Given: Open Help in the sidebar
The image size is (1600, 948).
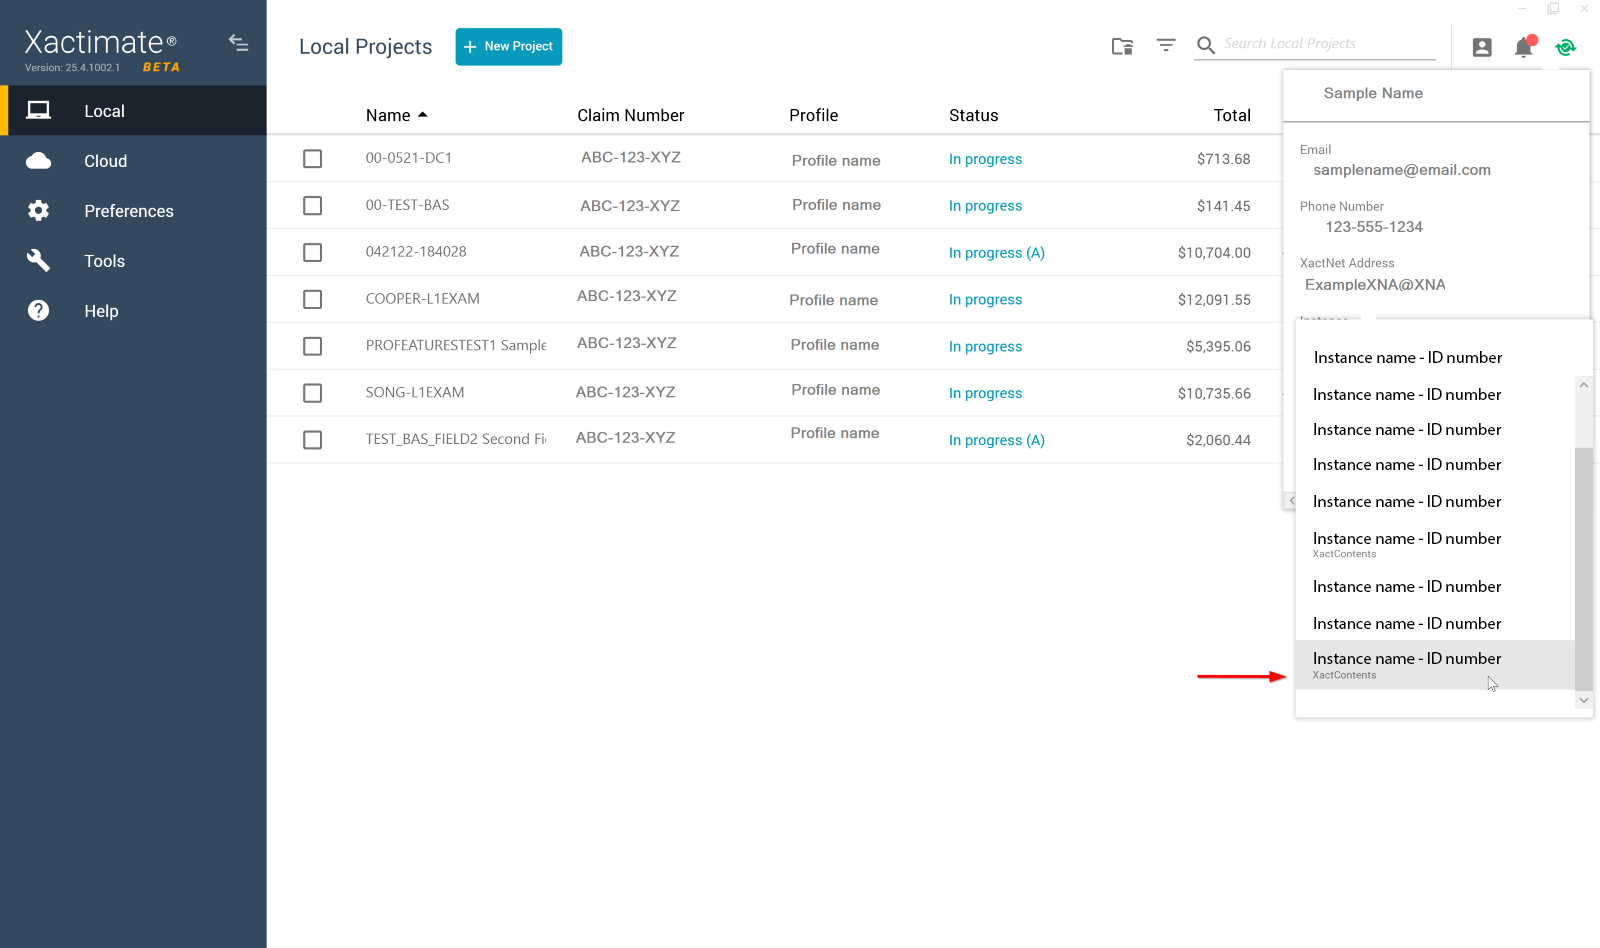Looking at the screenshot, I should coord(133,310).
